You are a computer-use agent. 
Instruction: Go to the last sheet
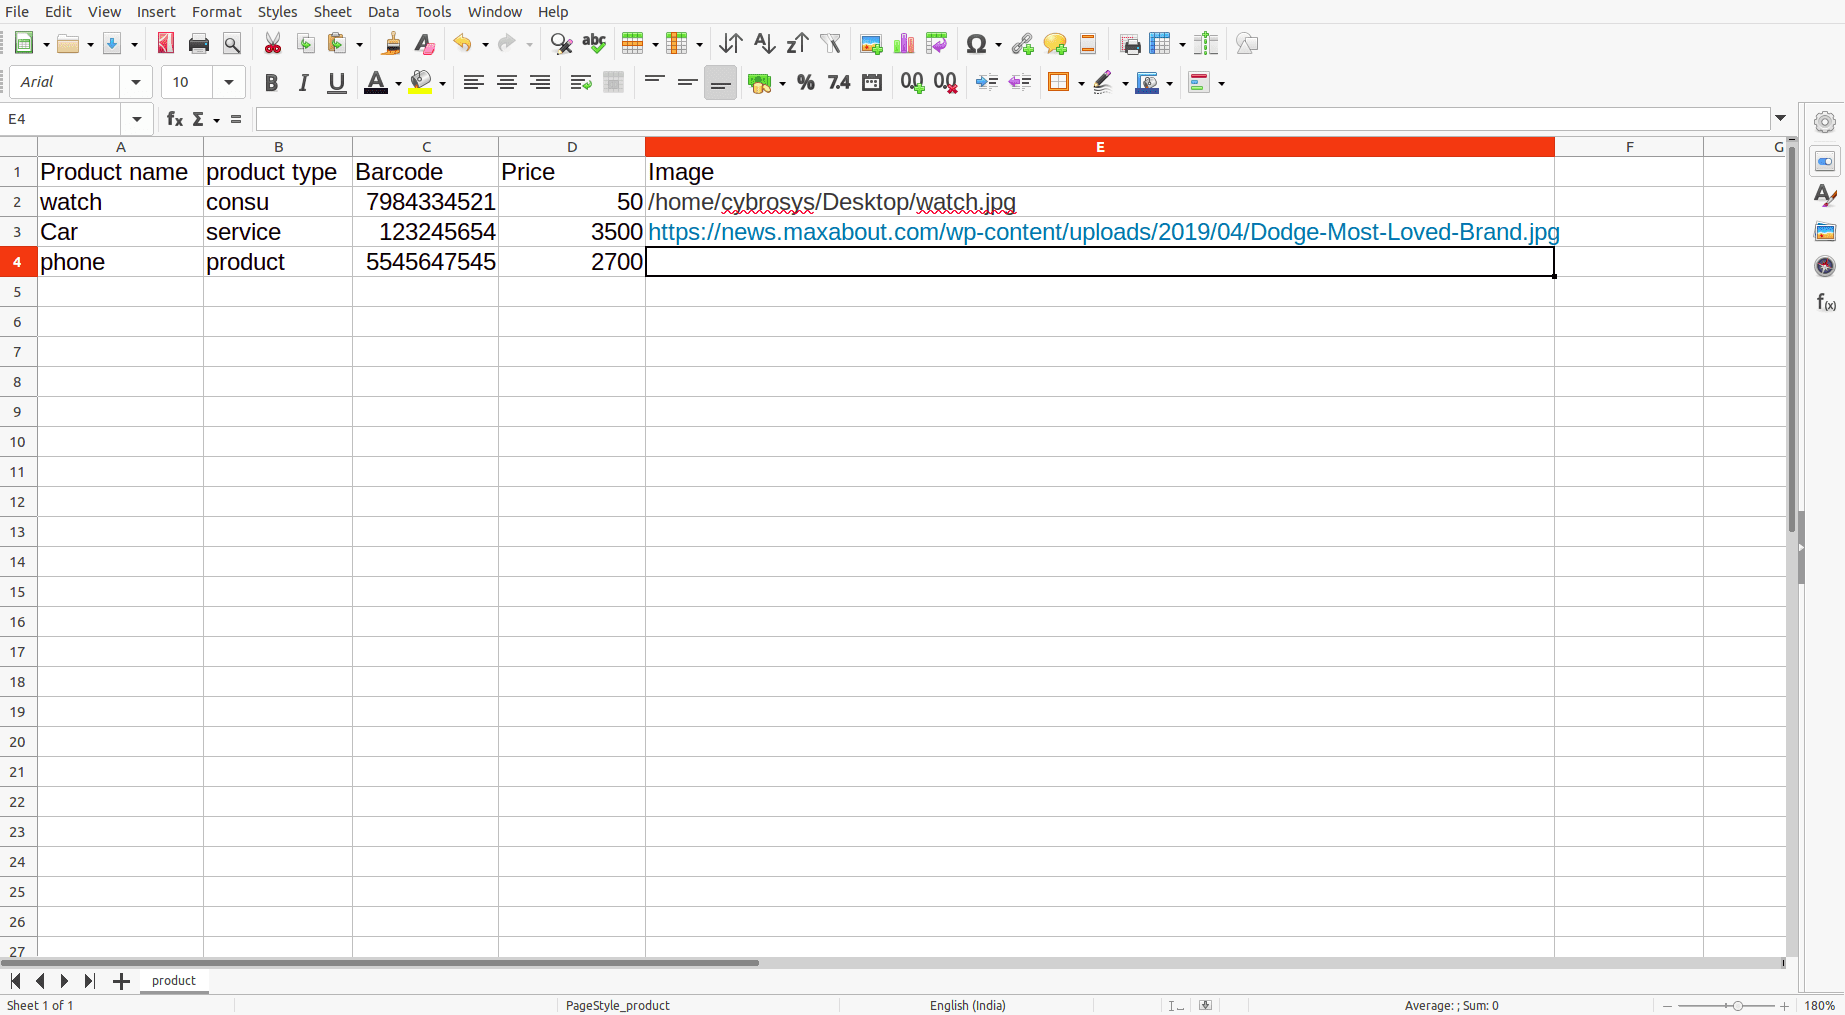(x=90, y=981)
